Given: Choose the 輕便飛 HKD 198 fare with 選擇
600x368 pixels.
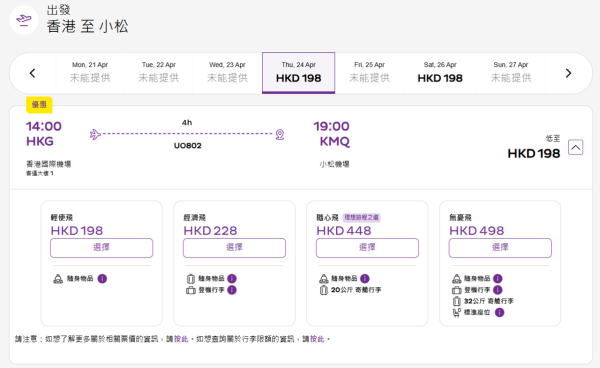Looking at the screenshot, I should tap(101, 248).
